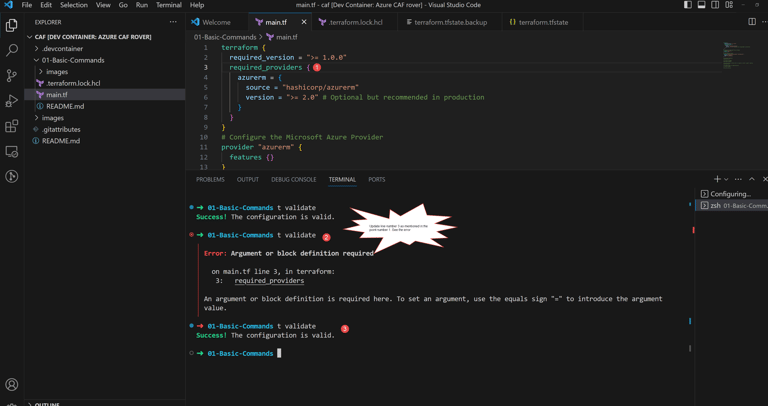Click the code minimap preview
Viewport: 768px width, 406px height.
[738, 56]
